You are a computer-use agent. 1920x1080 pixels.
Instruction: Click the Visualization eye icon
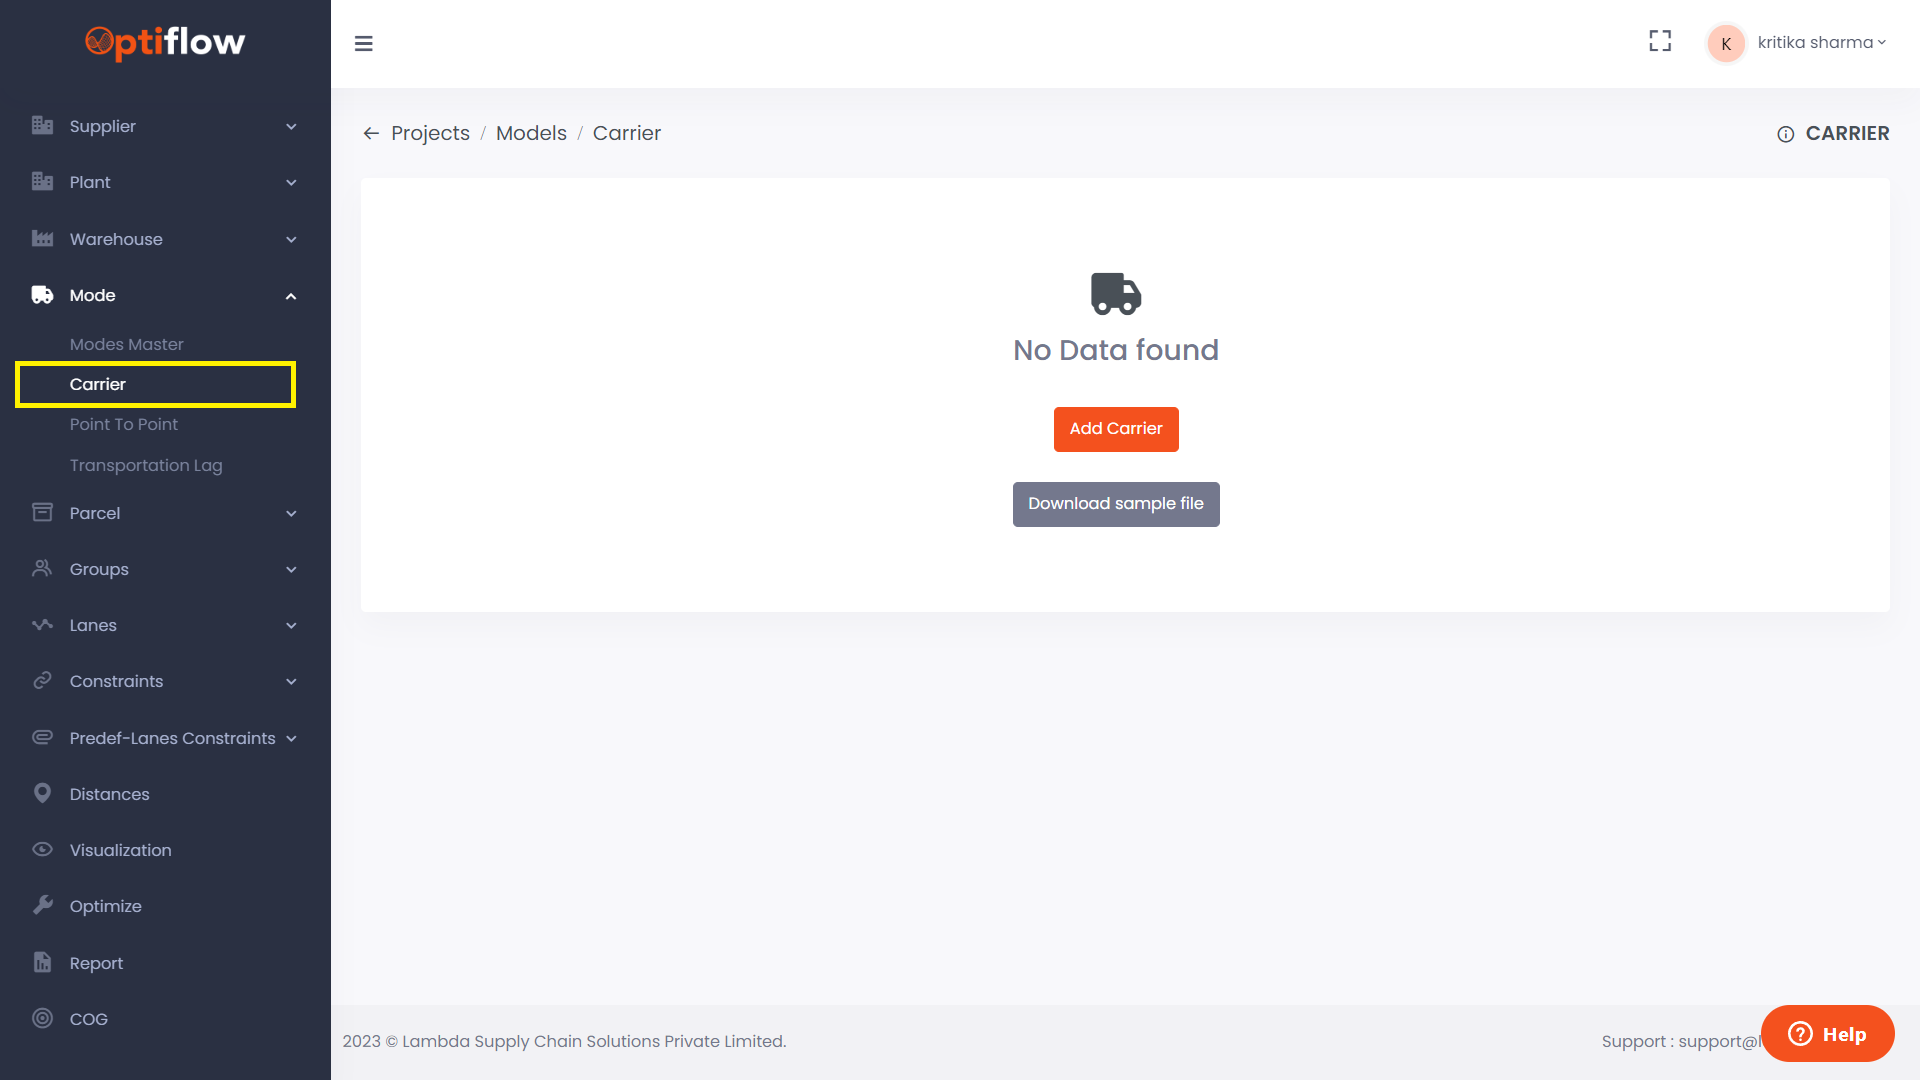(x=42, y=849)
